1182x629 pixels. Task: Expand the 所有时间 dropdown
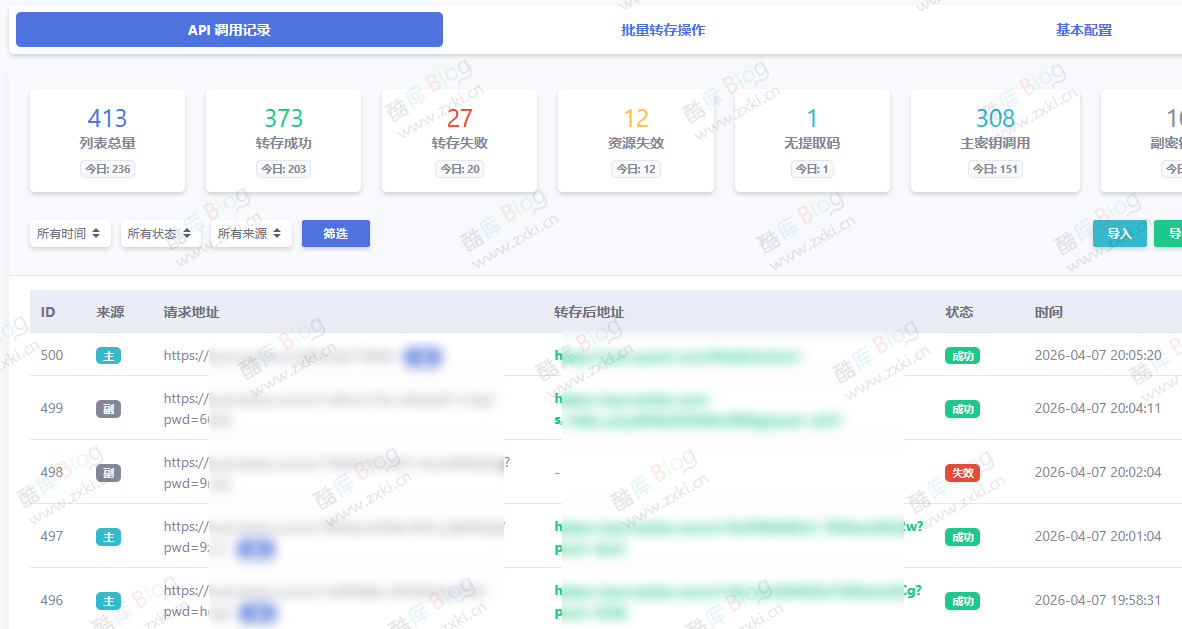69,234
